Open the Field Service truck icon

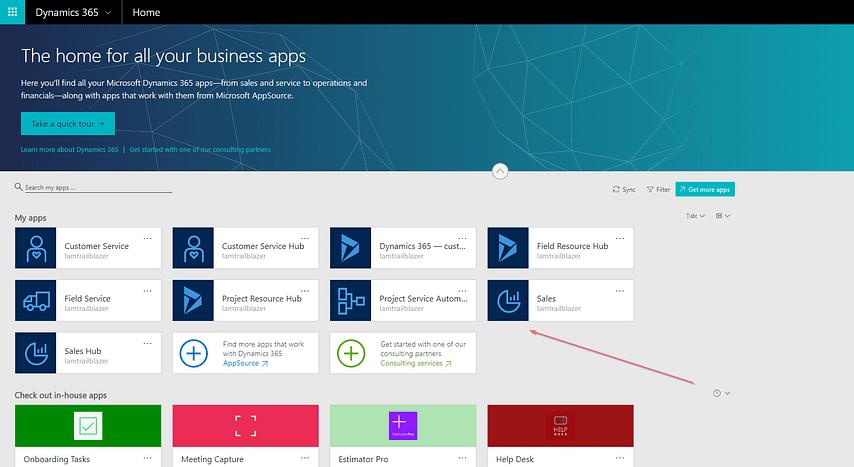[x=35, y=300]
